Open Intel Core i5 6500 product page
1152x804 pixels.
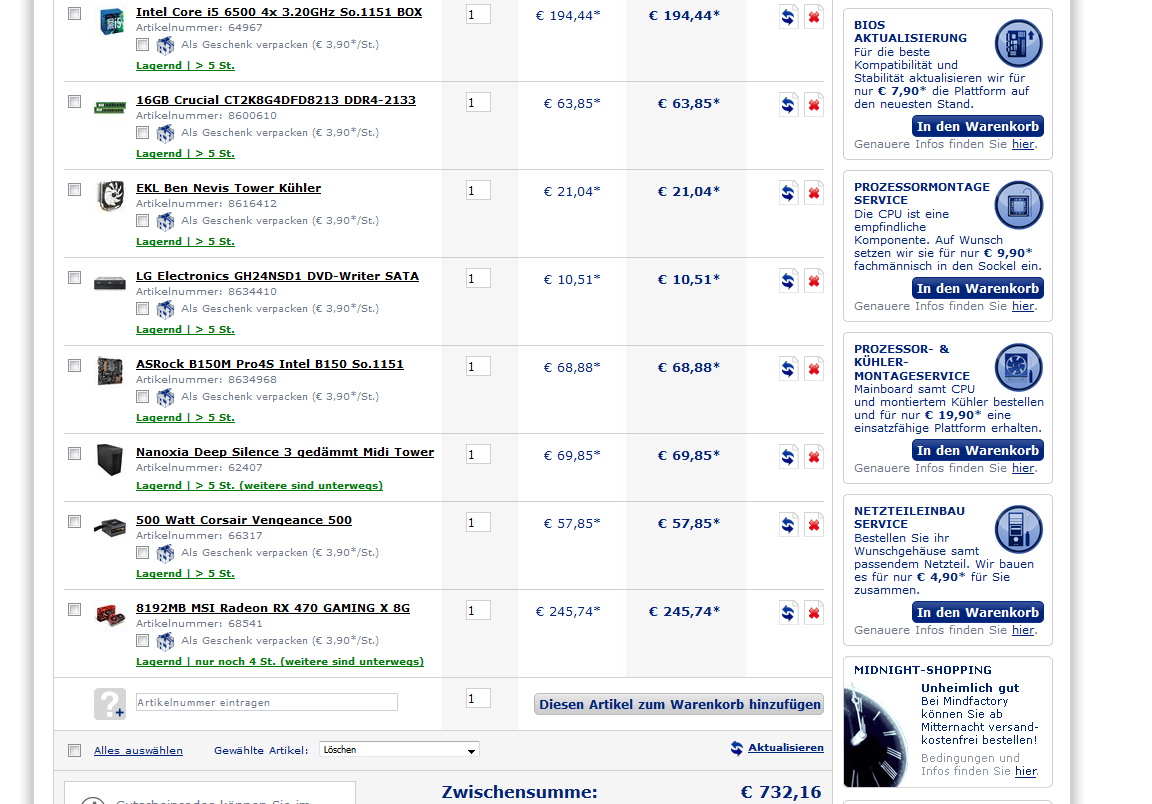coord(279,12)
